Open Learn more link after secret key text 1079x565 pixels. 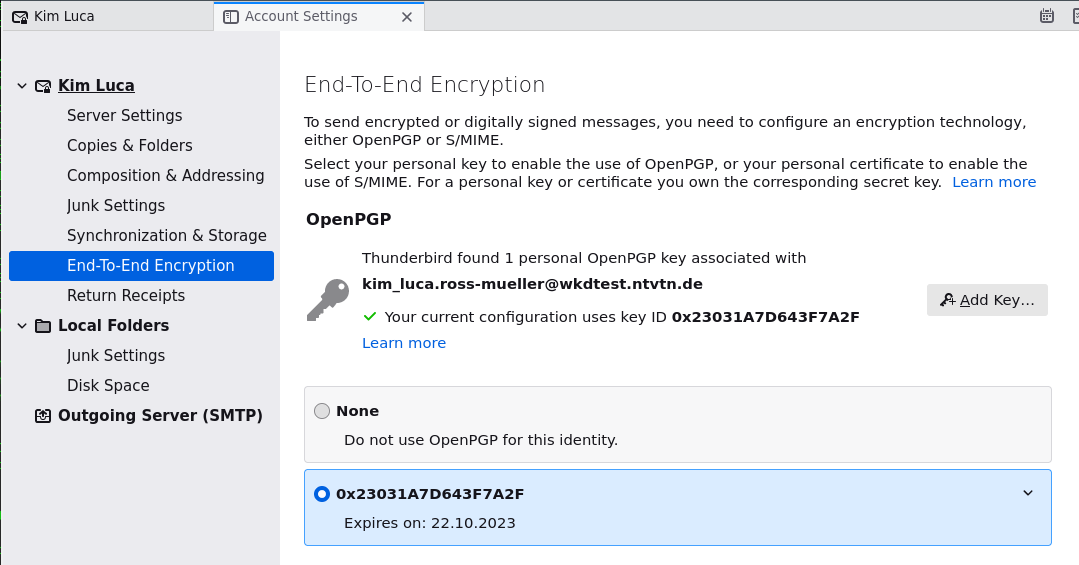(994, 182)
